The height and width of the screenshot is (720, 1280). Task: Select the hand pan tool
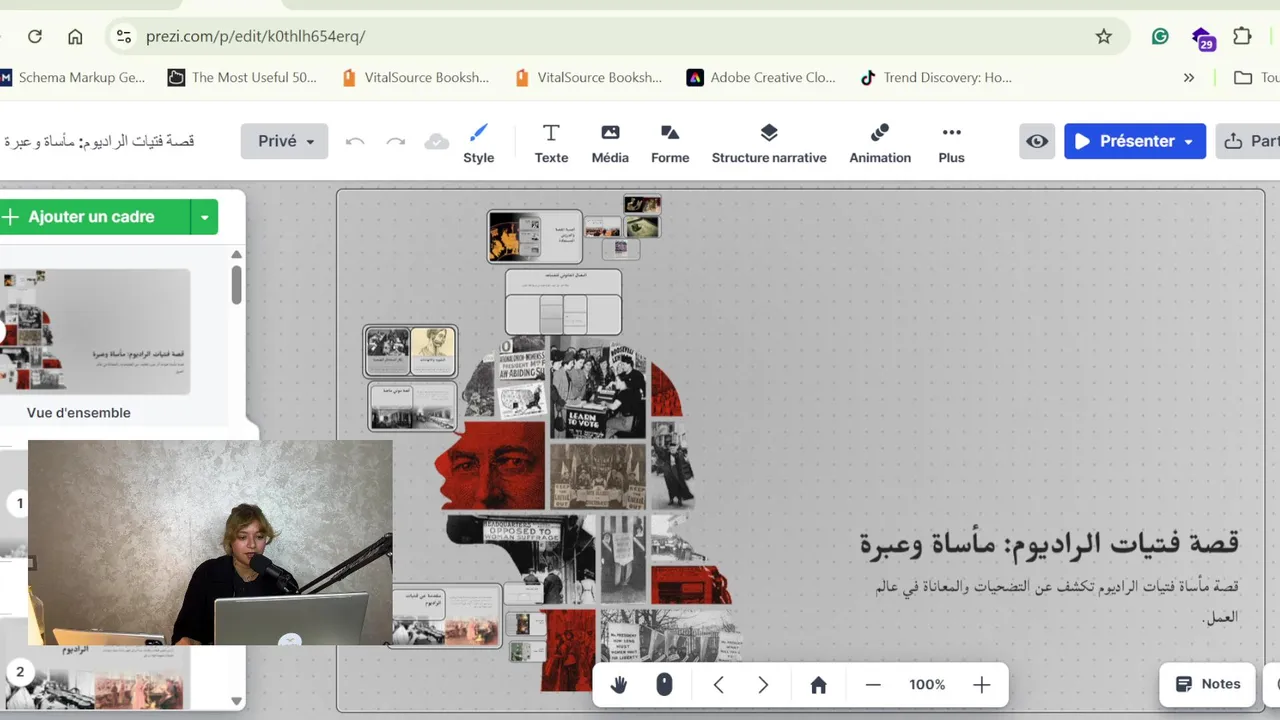tap(619, 685)
